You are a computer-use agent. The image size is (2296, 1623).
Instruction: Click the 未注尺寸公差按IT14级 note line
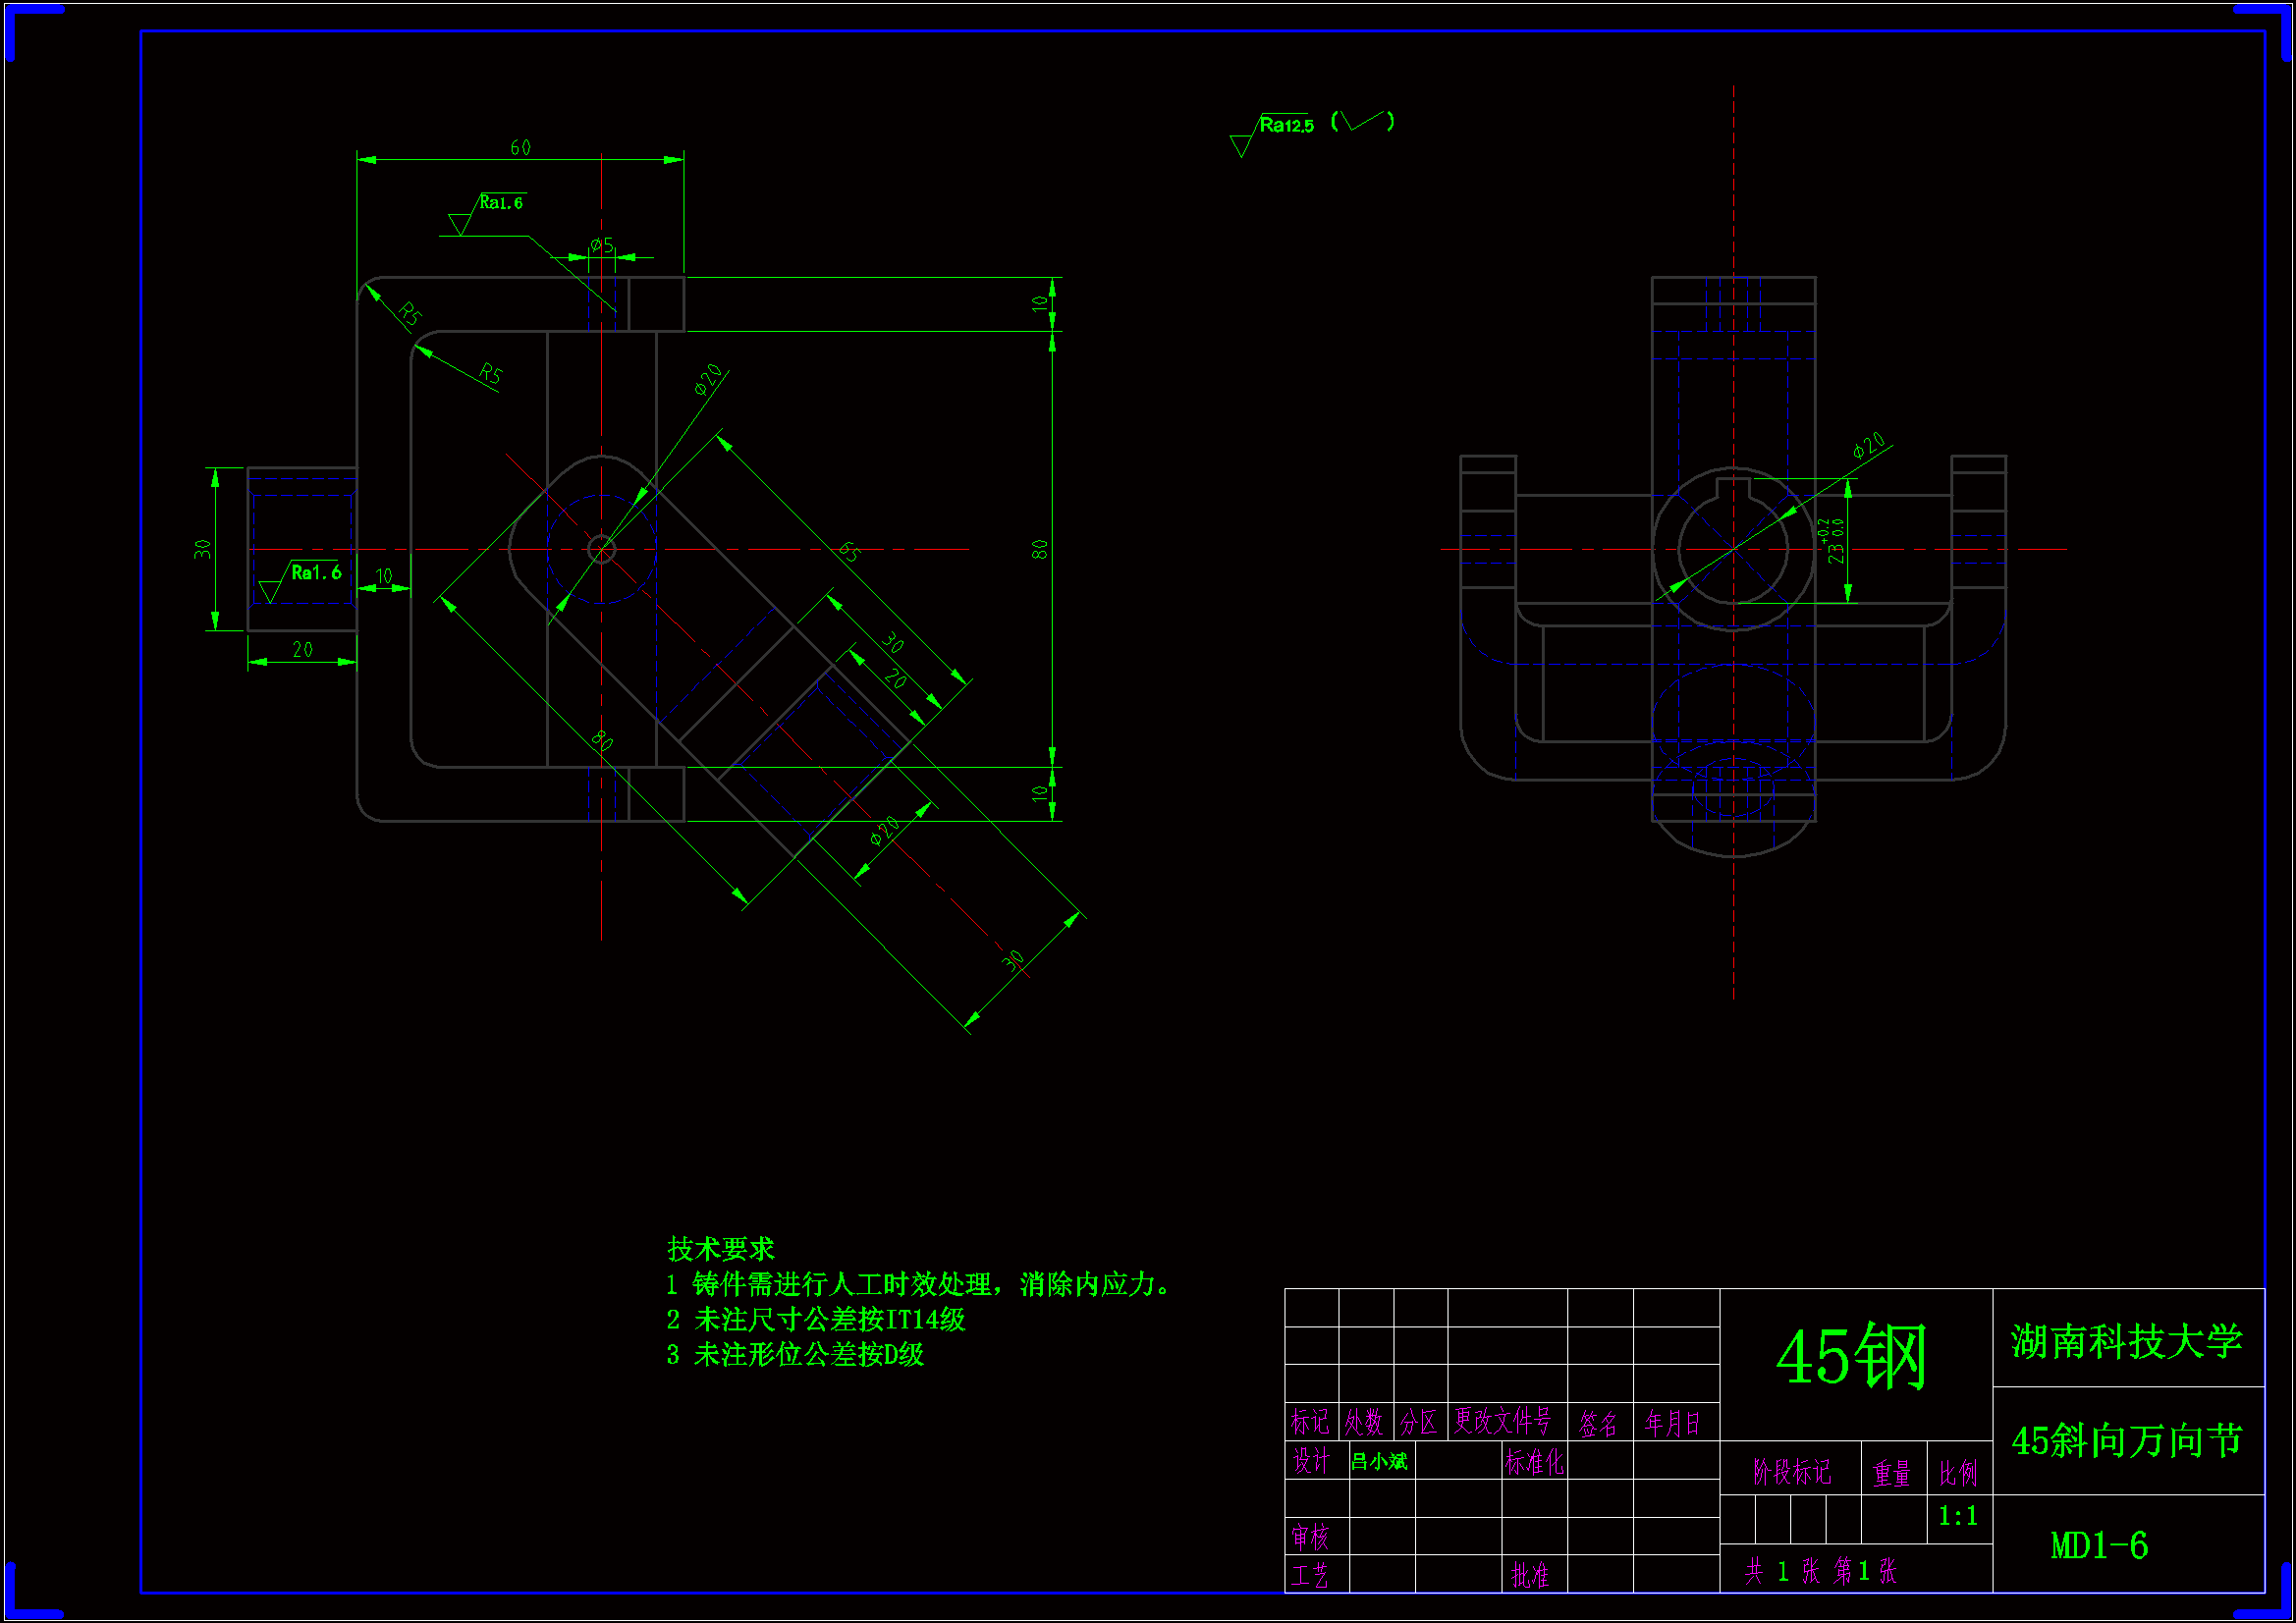pyautogui.click(x=815, y=1320)
